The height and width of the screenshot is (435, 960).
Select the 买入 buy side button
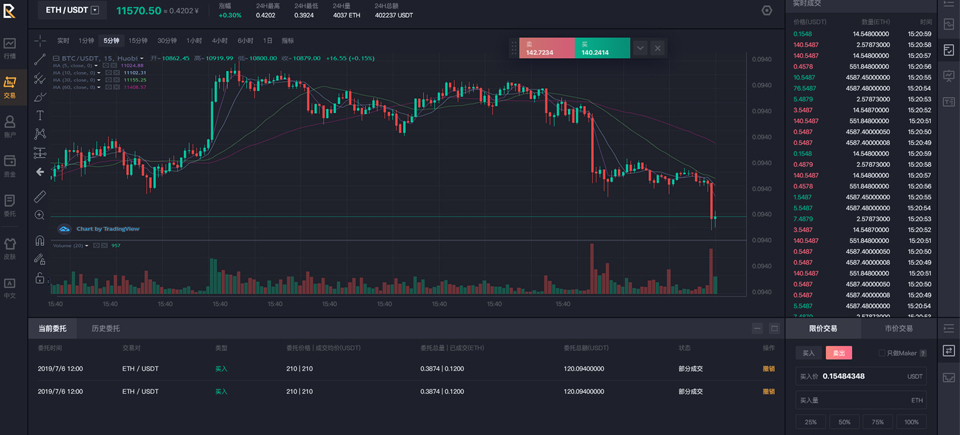coord(809,353)
